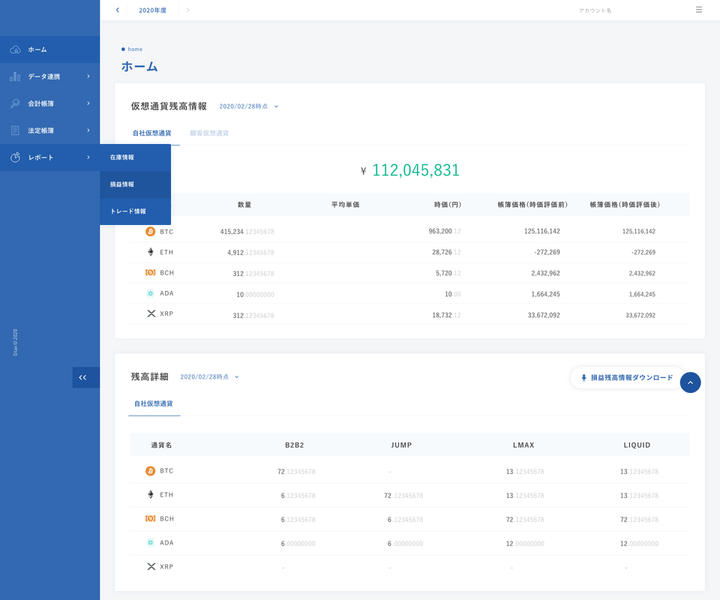The width and height of the screenshot is (720, 600).
Task: Go to previous fiscal year arrow
Action: tap(118, 10)
